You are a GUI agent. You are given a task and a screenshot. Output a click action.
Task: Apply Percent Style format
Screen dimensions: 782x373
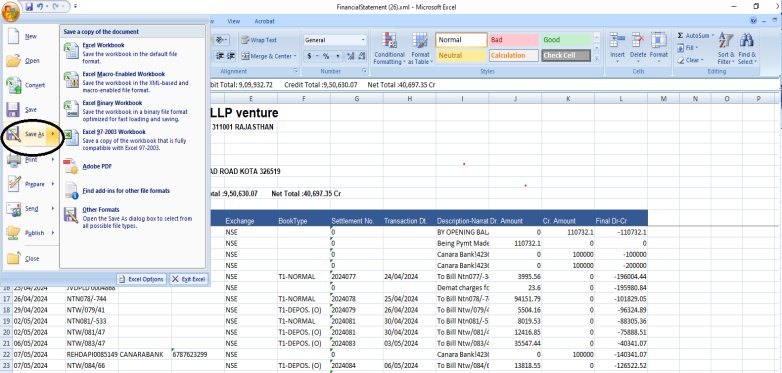(x=325, y=56)
